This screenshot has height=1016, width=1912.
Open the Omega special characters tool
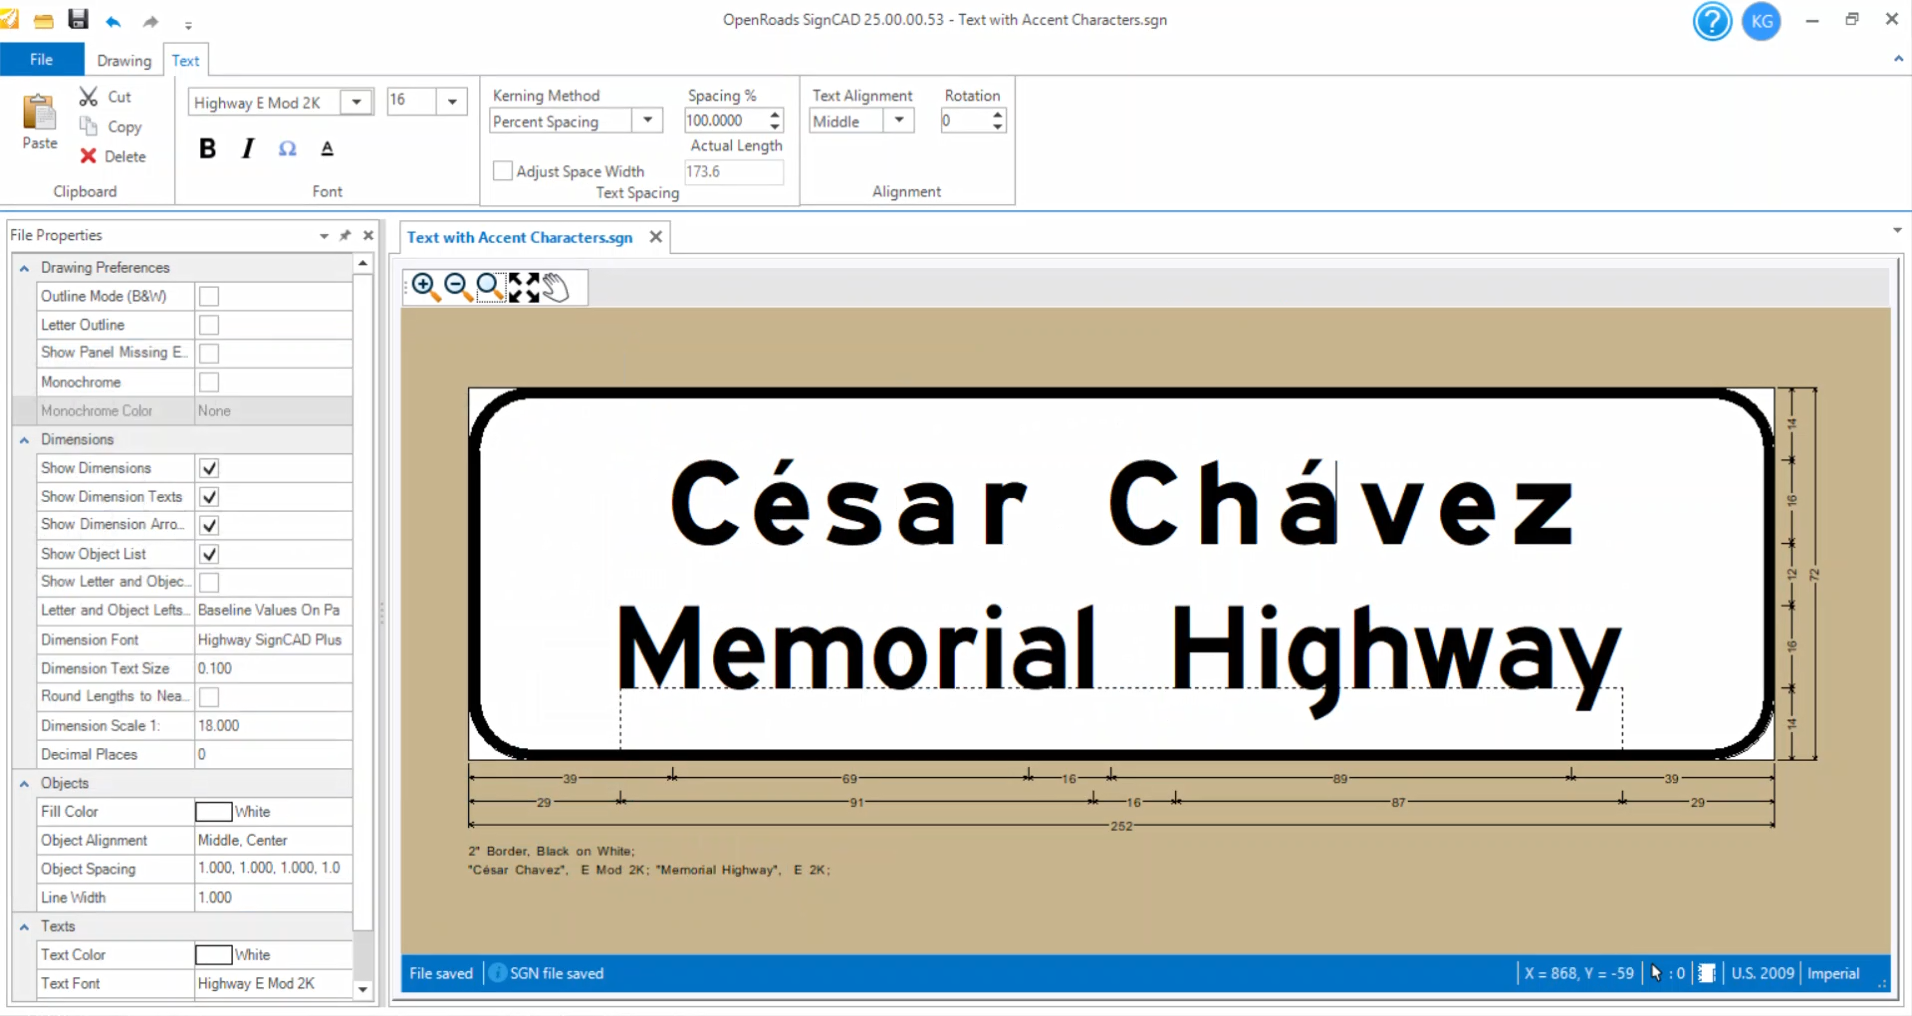click(x=287, y=149)
